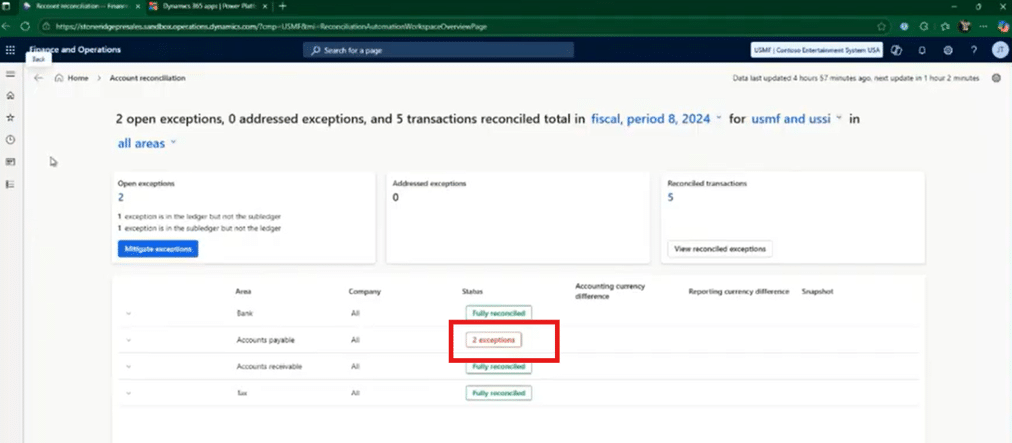Image resolution: width=1012 pixels, height=443 pixels.
Task: Click the help question mark icon
Action: point(973,50)
